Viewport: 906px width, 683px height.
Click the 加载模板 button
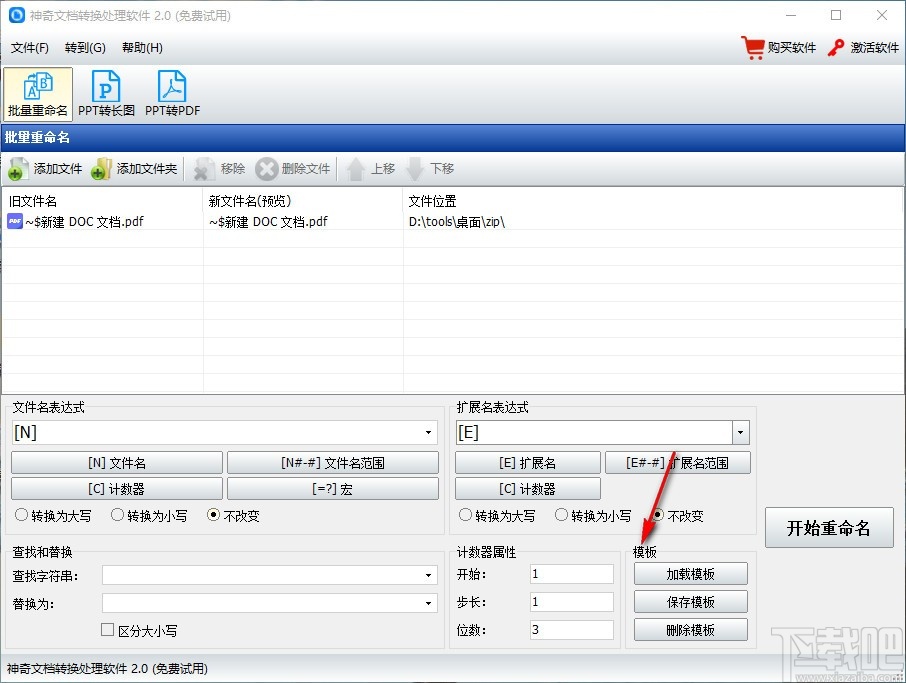click(690, 574)
